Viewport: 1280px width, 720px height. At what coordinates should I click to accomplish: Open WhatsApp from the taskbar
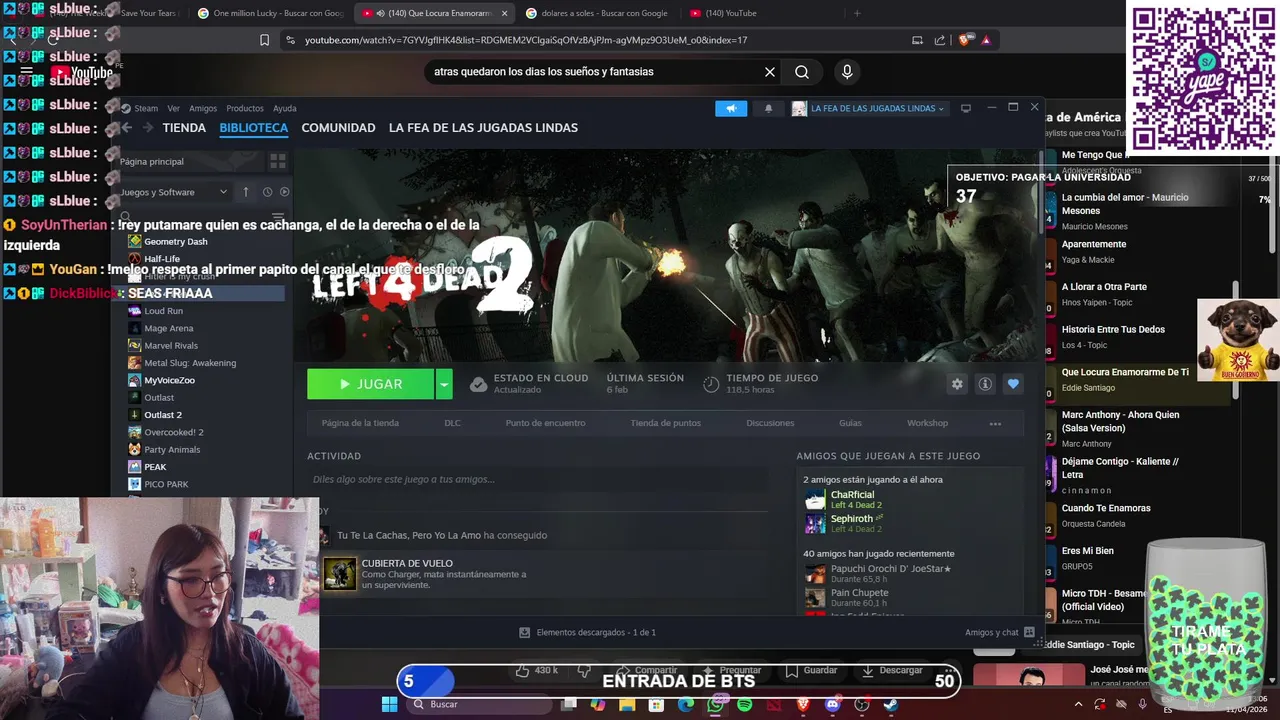pyautogui.click(x=715, y=705)
